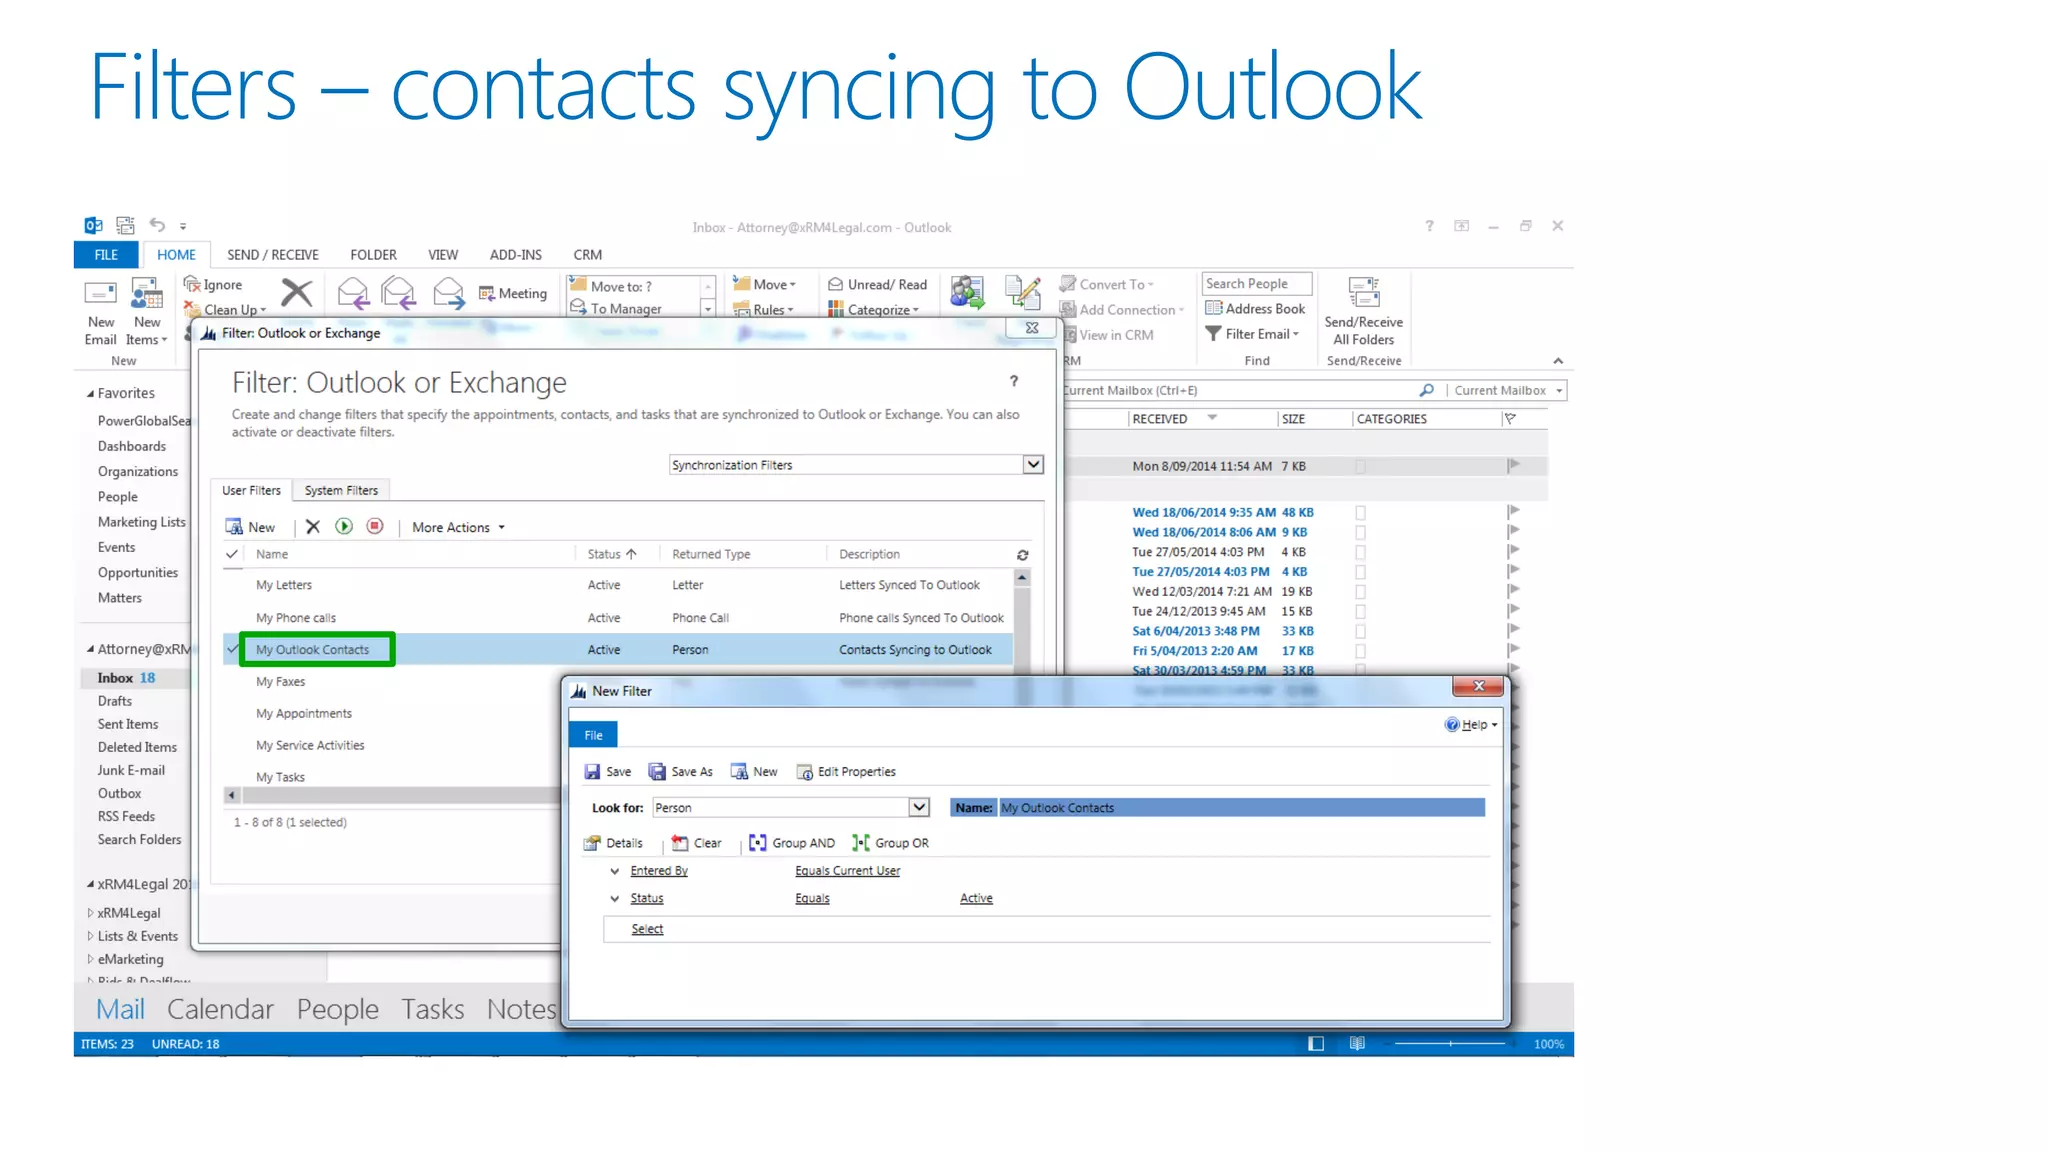This screenshot has height=1152, width=2048.
Task: Open the Synchronization Filters dropdown
Action: 1033,464
